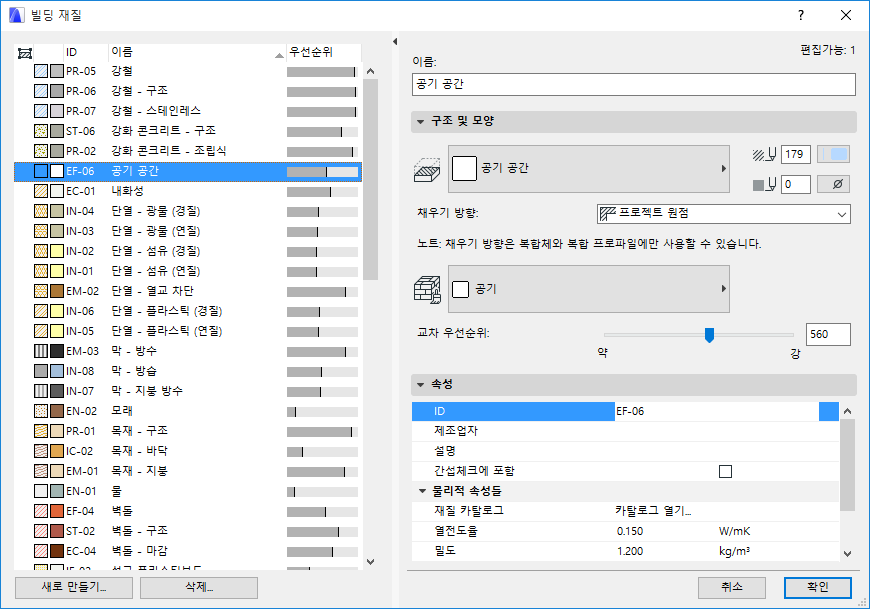Open the 공기 공간 cut fill selector

pos(589,169)
